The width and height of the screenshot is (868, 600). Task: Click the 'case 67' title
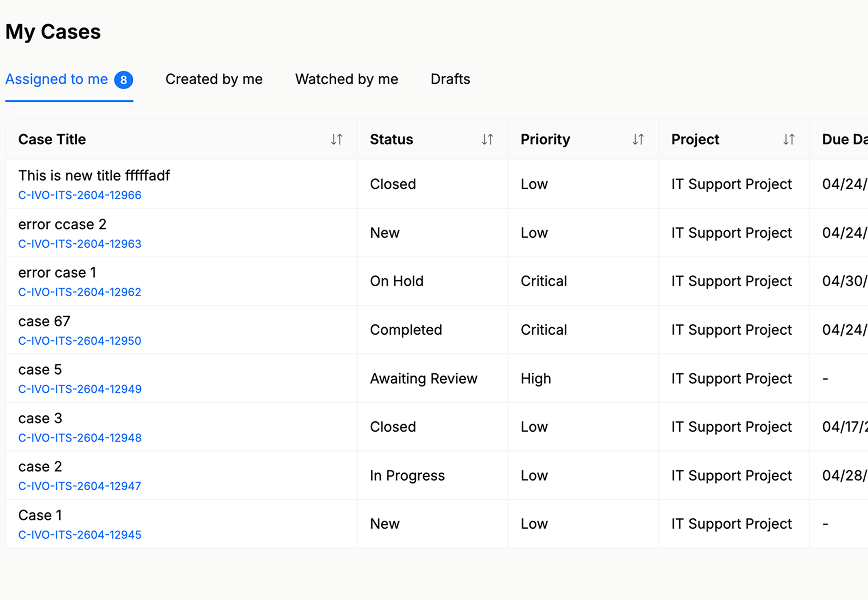pyautogui.click(x=44, y=321)
